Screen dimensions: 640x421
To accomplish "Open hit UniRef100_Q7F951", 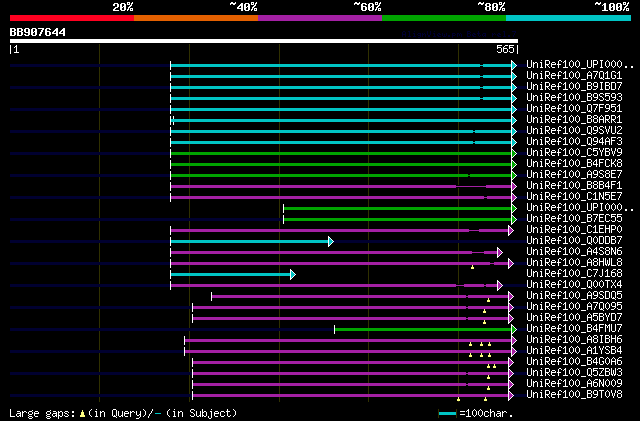I will tap(574, 109).
